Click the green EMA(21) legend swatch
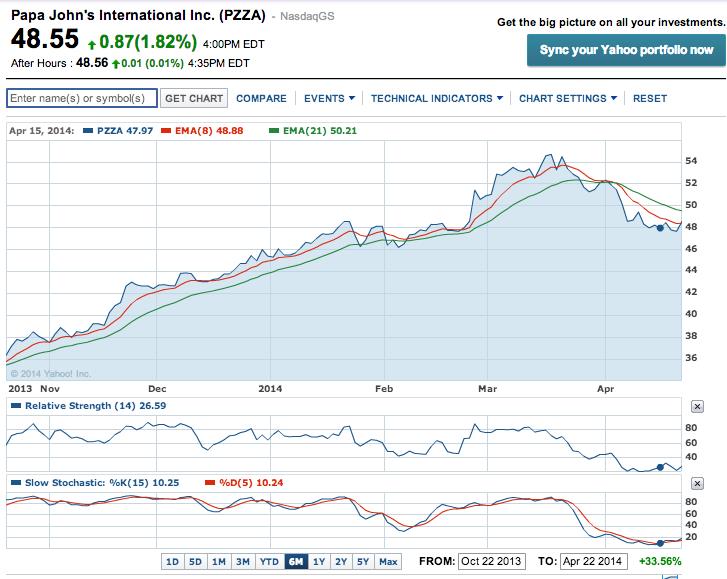The height and width of the screenshot is (579, 727). 274,131
